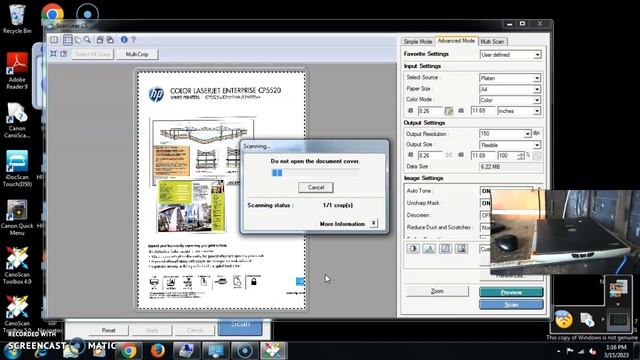Screen dimensions: 640x360
Task: Adjust the scale percent stepper
Action: tap(520, 156)
